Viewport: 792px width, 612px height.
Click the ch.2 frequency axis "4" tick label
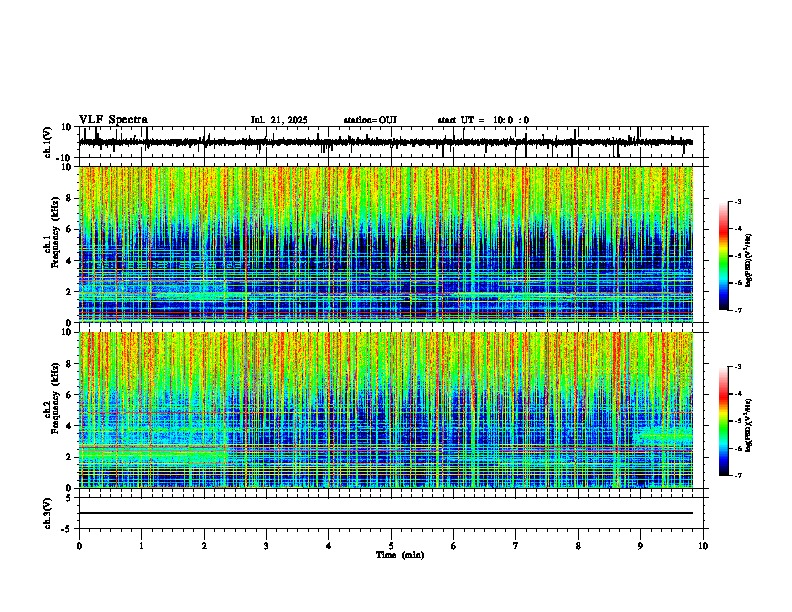[69, 426]
